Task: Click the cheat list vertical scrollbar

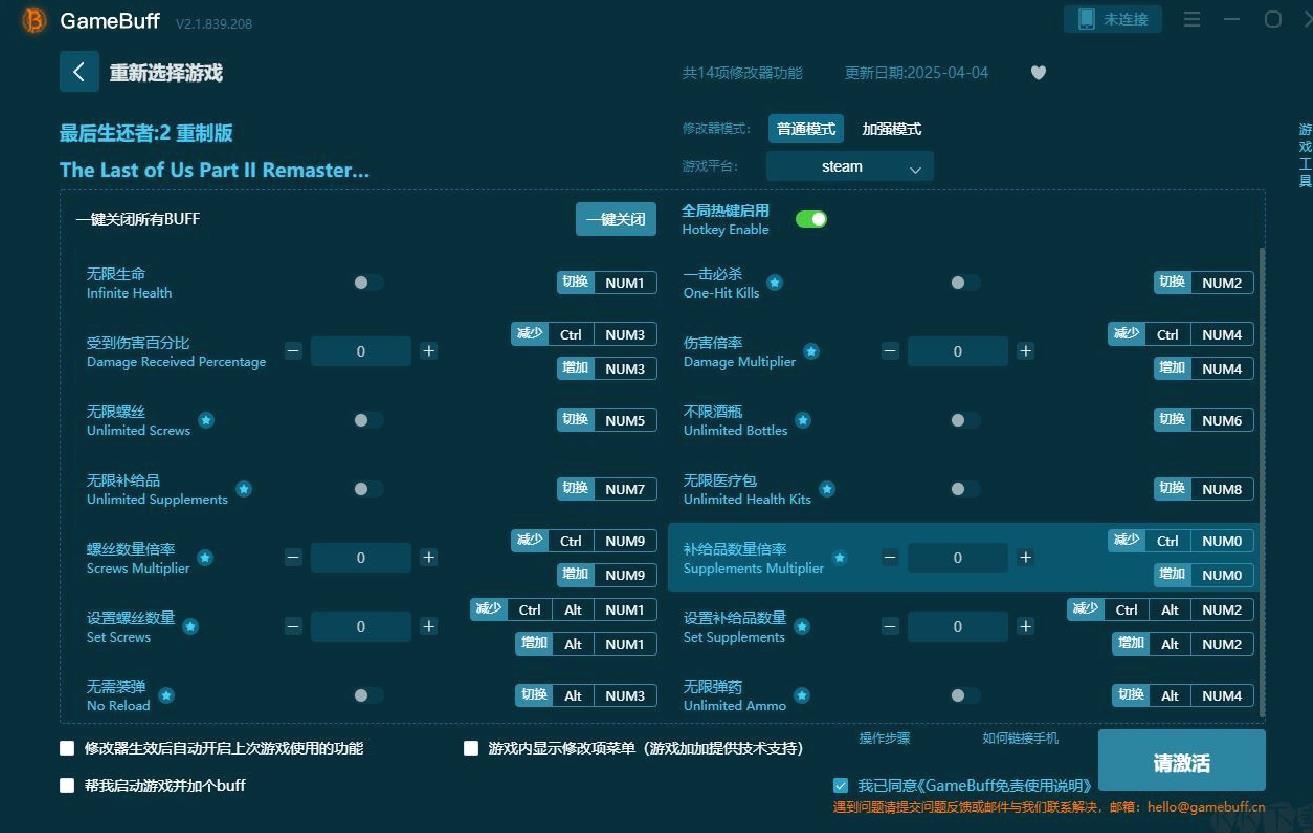Action: [1262, 480]
